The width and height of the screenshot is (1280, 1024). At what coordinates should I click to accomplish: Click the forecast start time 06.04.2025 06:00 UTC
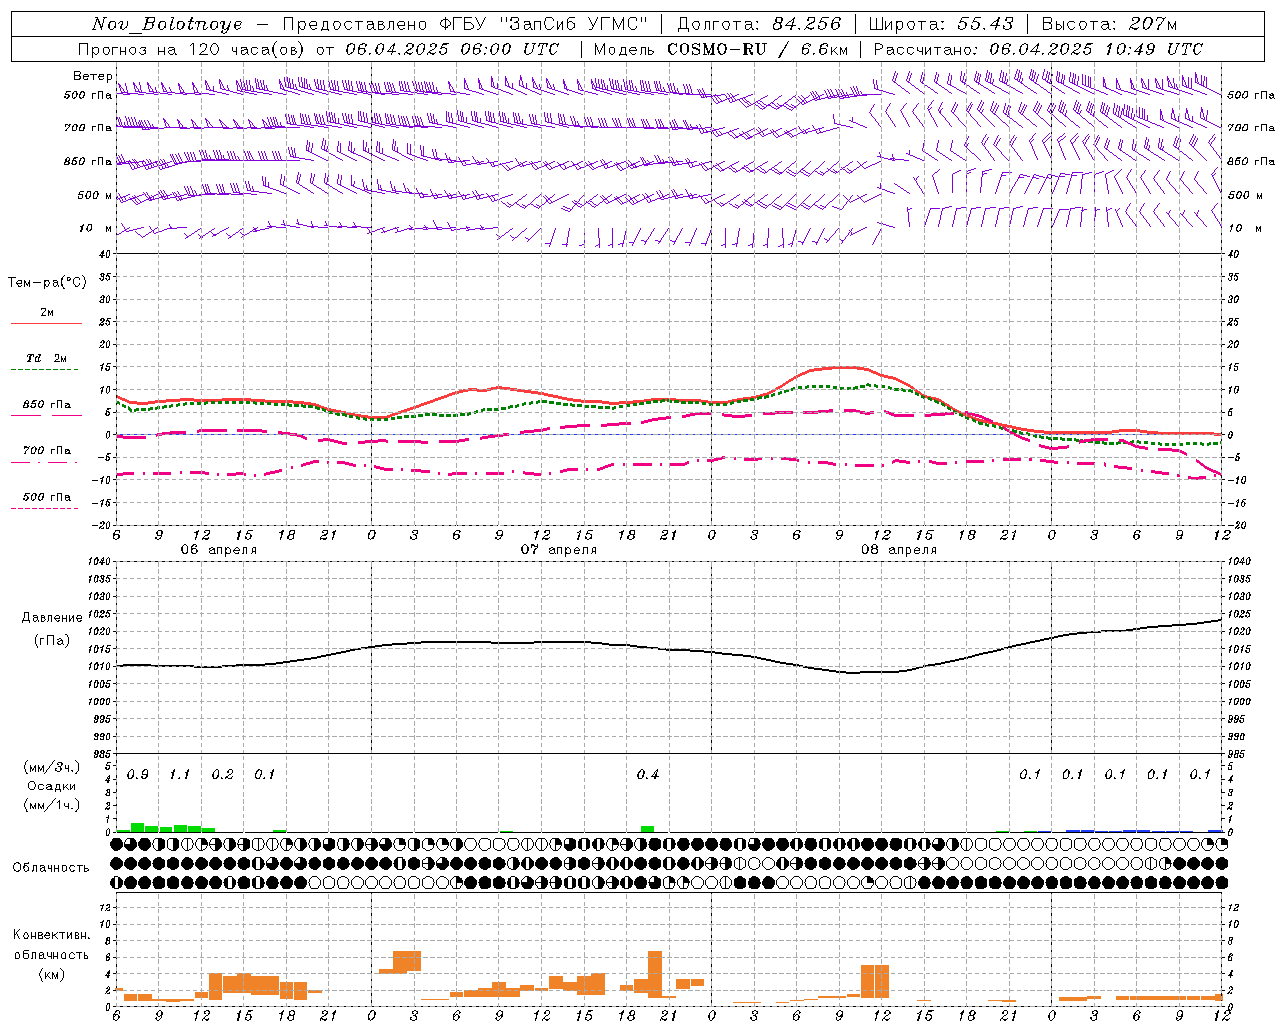tap(452, 49)
